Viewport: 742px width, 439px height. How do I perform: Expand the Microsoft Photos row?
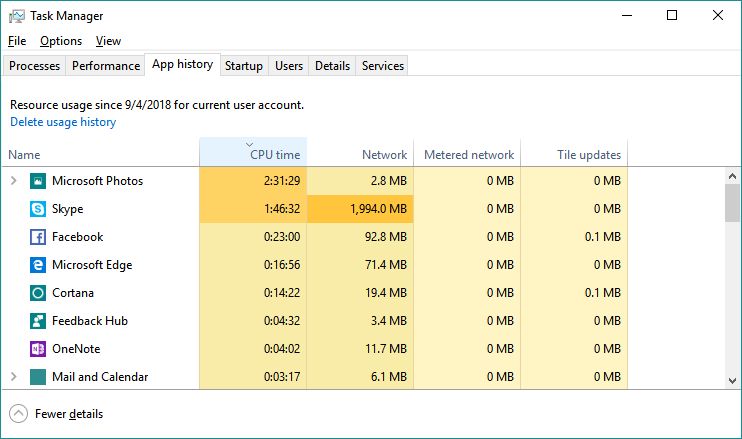[14, 180]
